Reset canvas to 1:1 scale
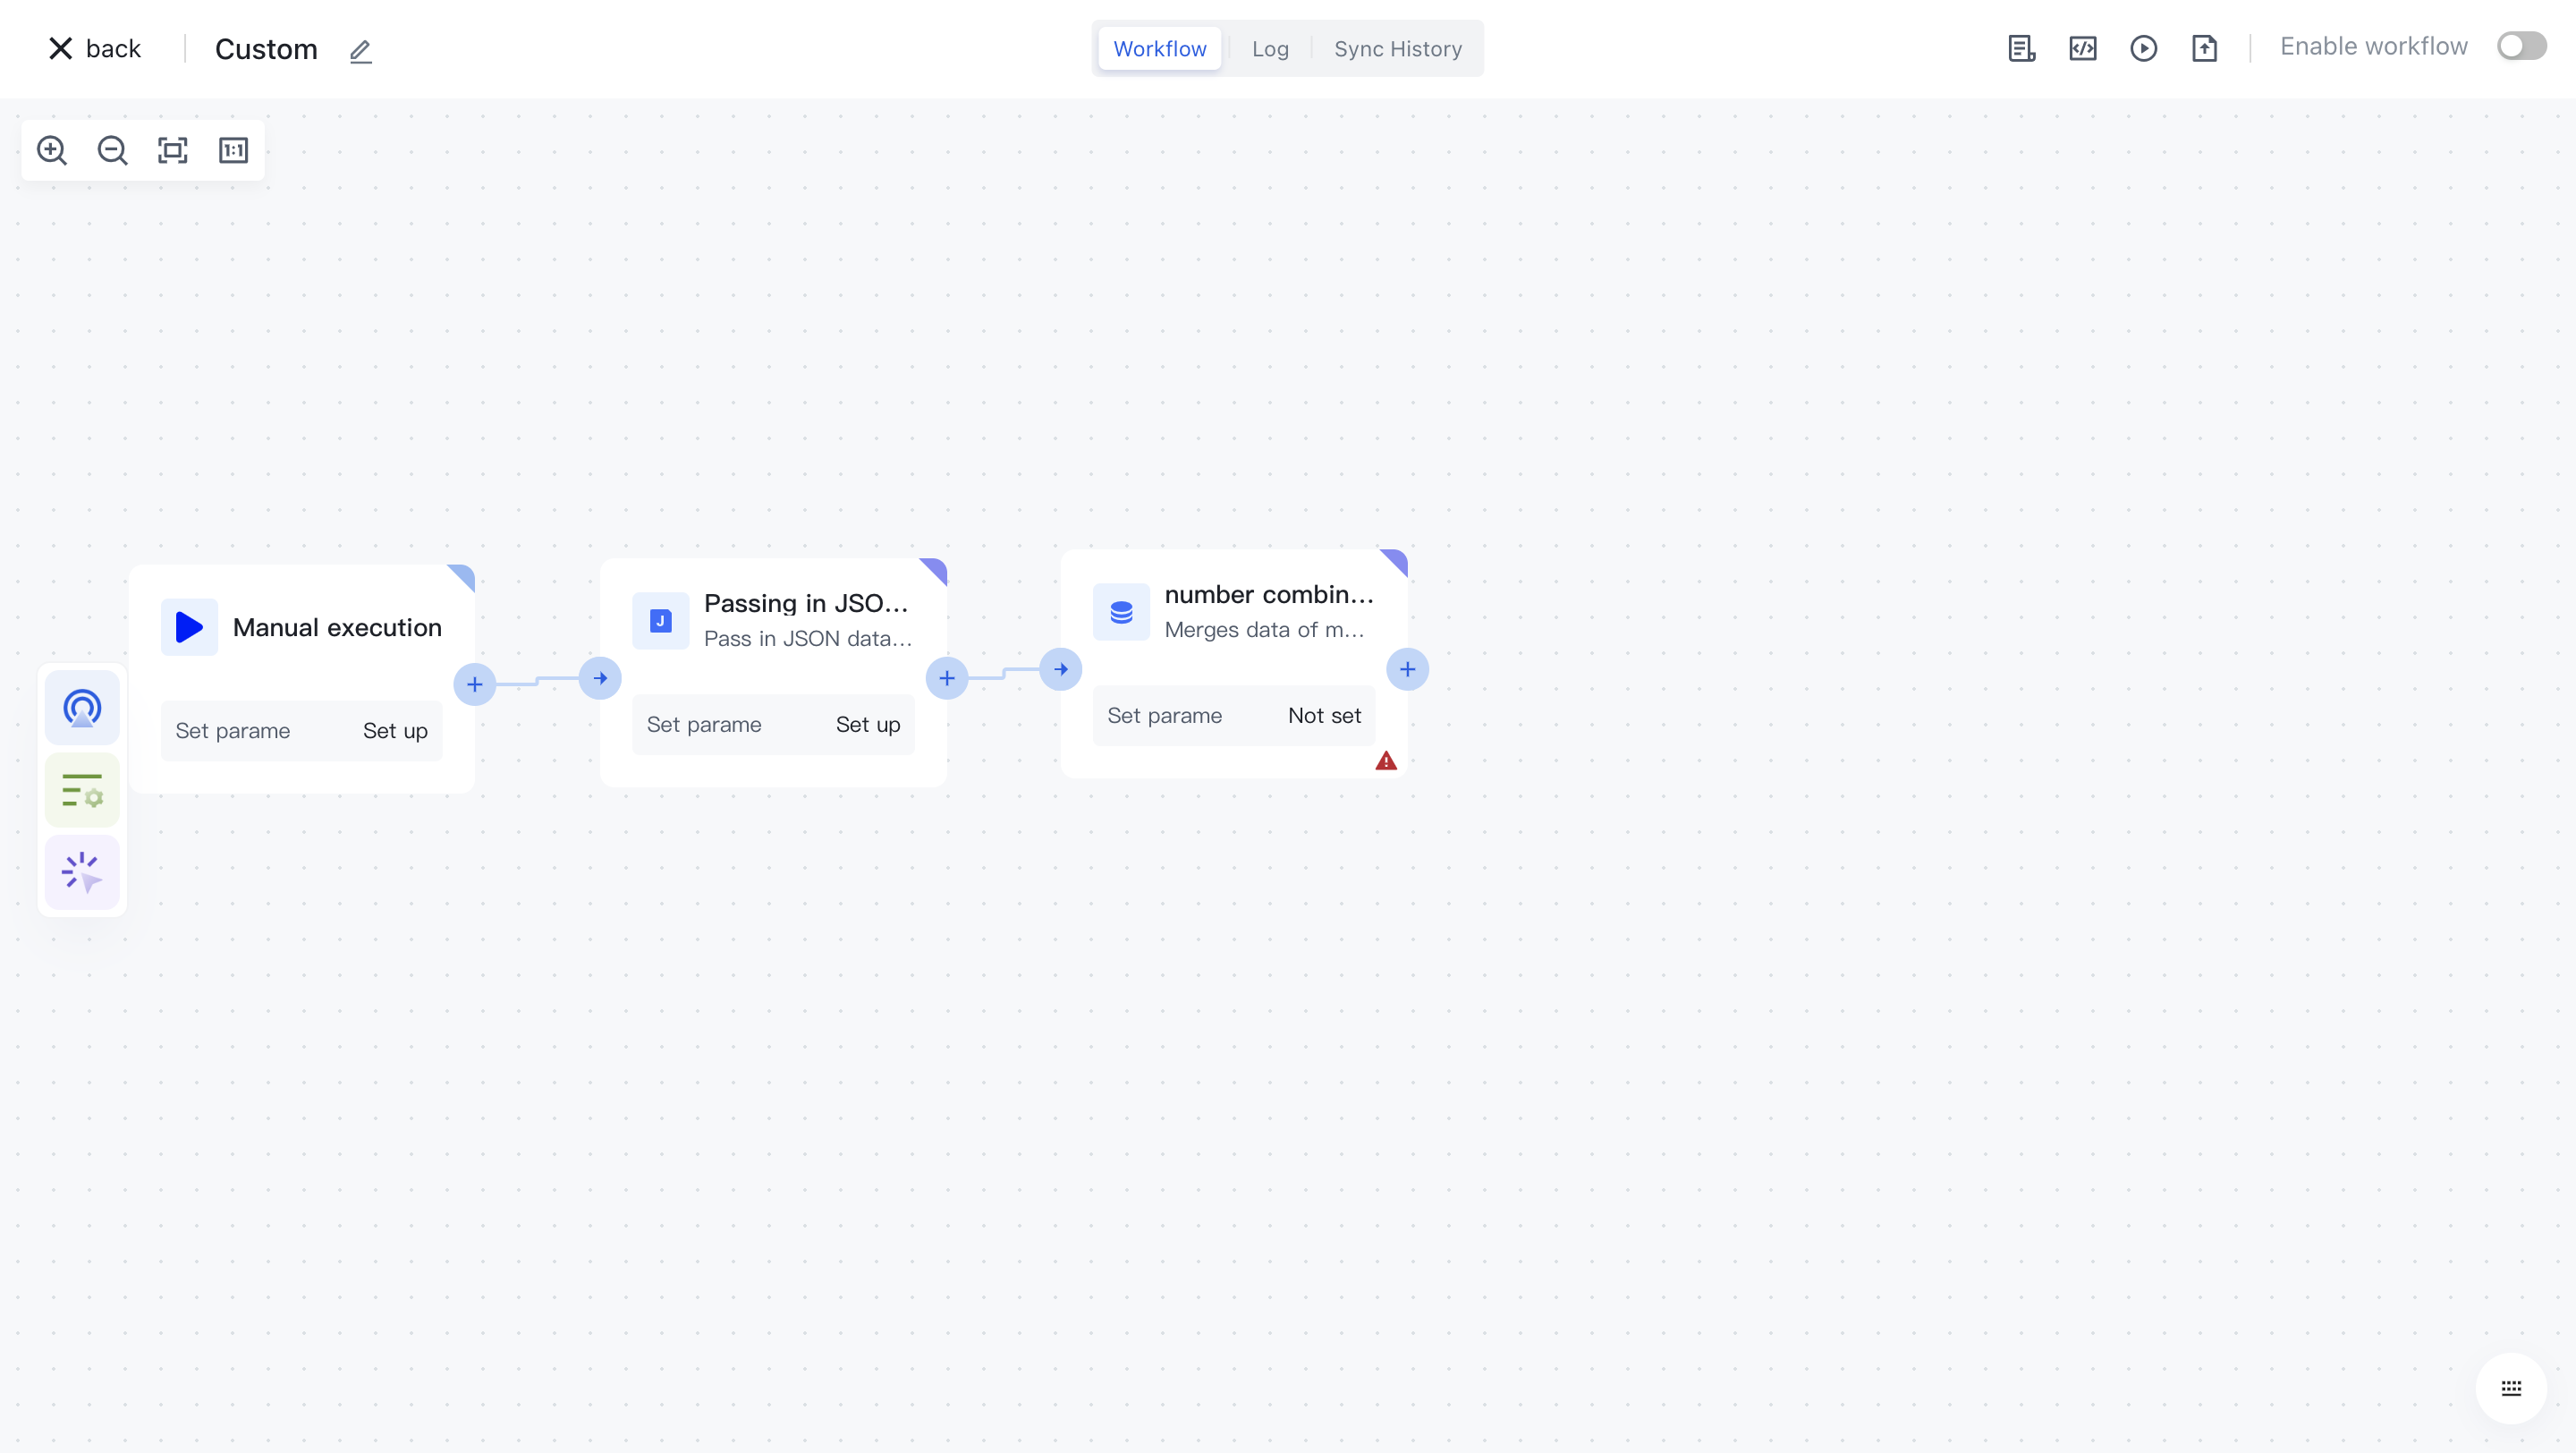 coord(233,150)
